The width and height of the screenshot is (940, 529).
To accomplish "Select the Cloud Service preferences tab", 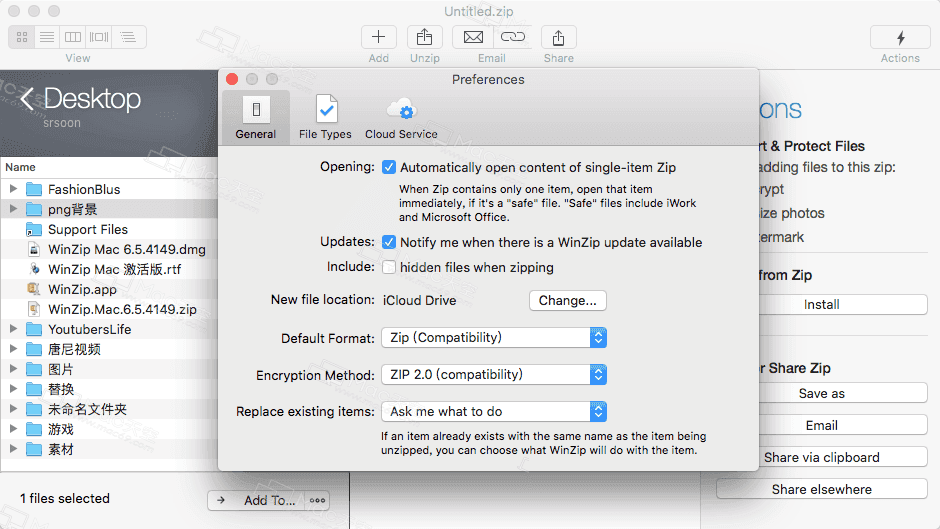I will pyautogui.click(x=401, y=118).
